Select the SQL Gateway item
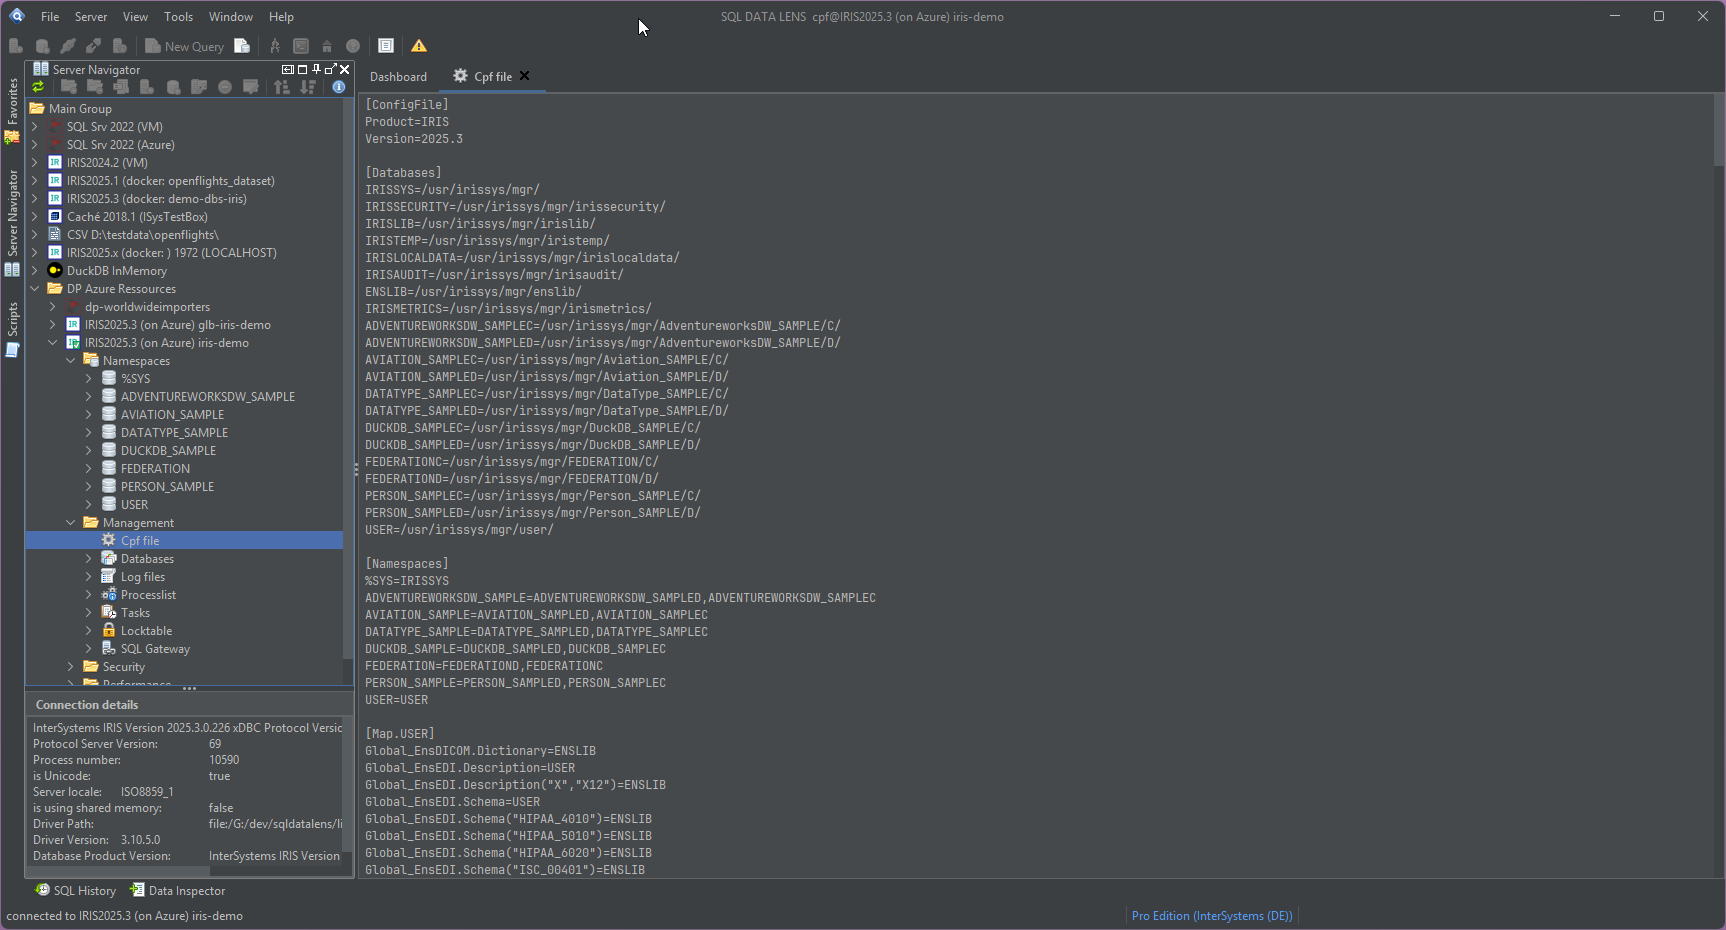The image size is (1726, 930). [155, 649]
